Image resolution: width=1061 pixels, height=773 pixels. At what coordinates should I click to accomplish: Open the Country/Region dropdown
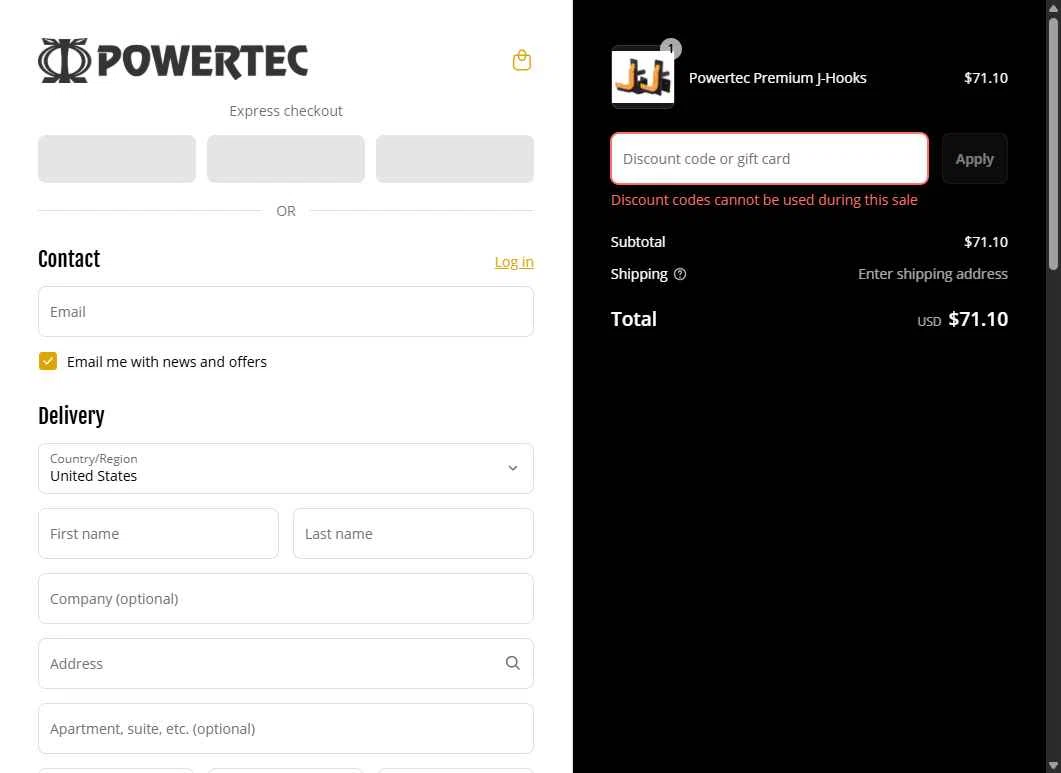point(286,468)
